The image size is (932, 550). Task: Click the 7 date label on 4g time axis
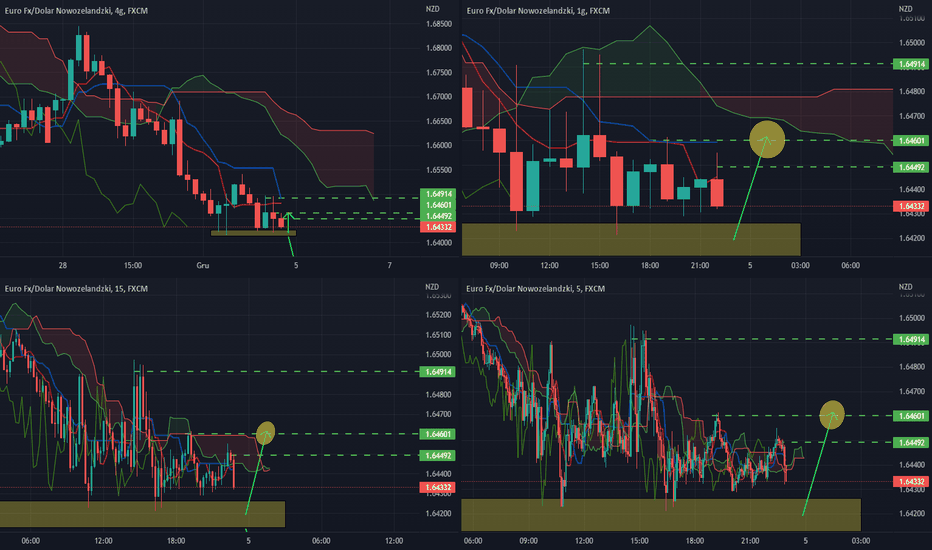pos(390,266)
